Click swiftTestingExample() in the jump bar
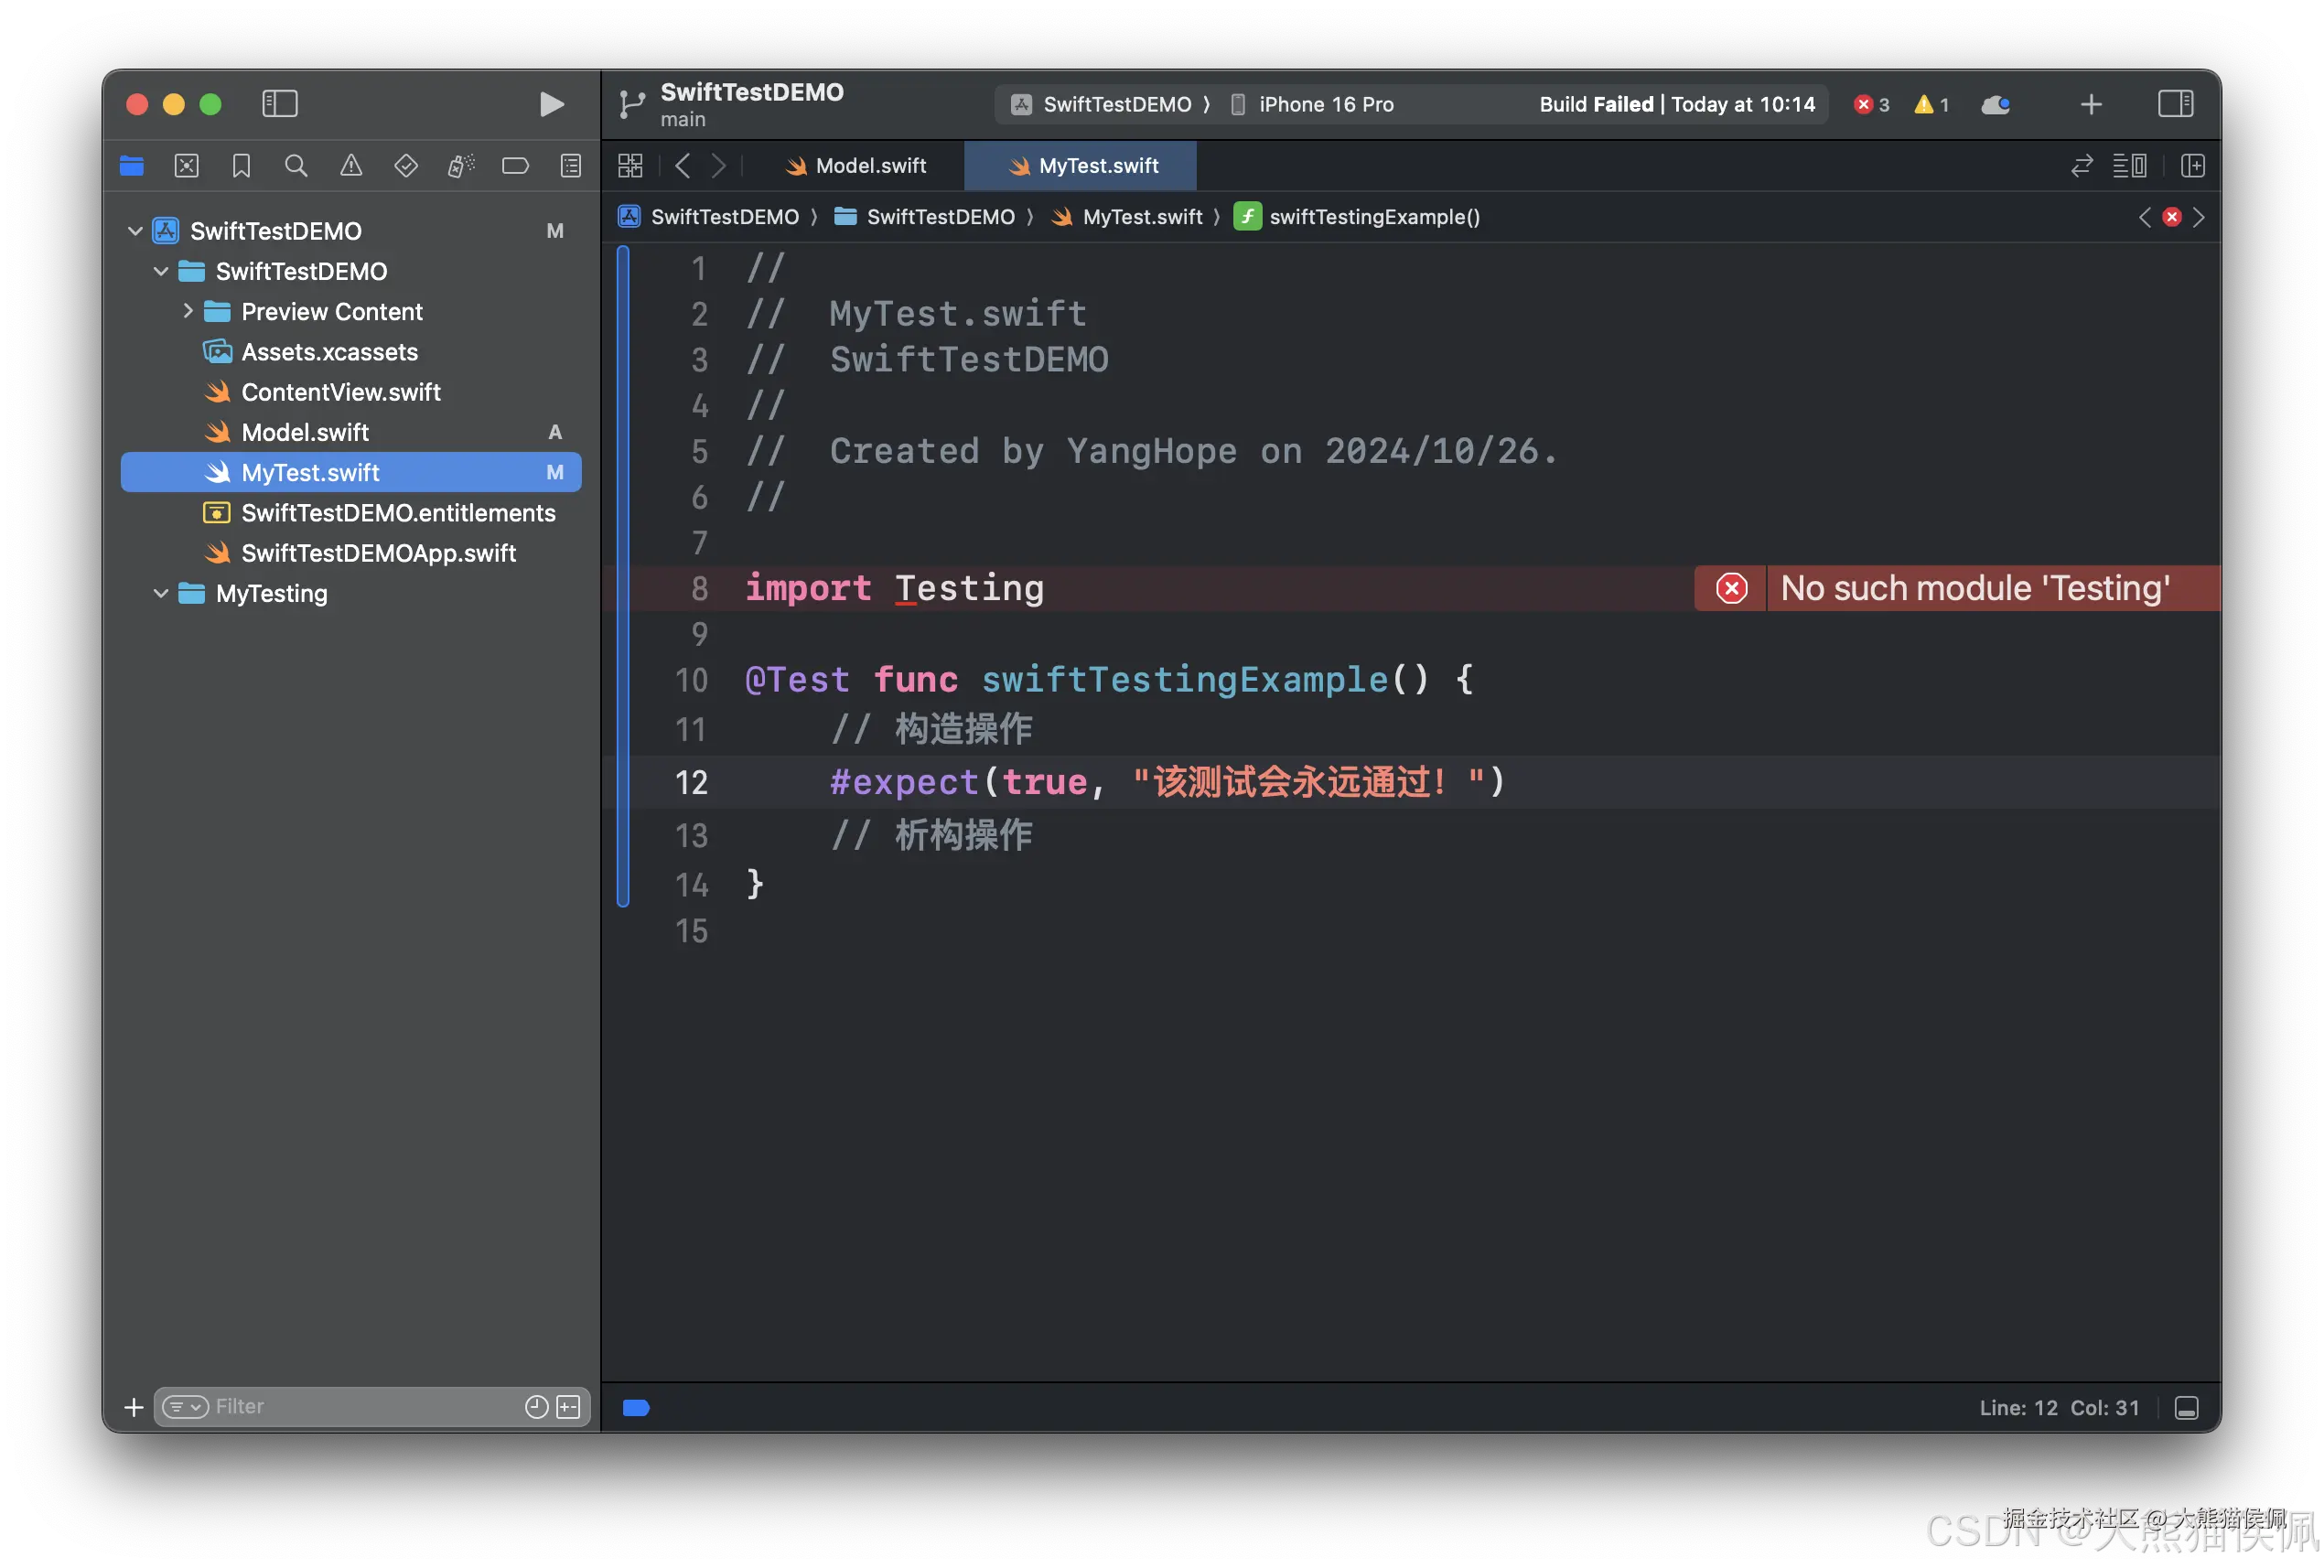Image resolution: width=2324 pixels, height=1568 pixels. click(1357, 217)
